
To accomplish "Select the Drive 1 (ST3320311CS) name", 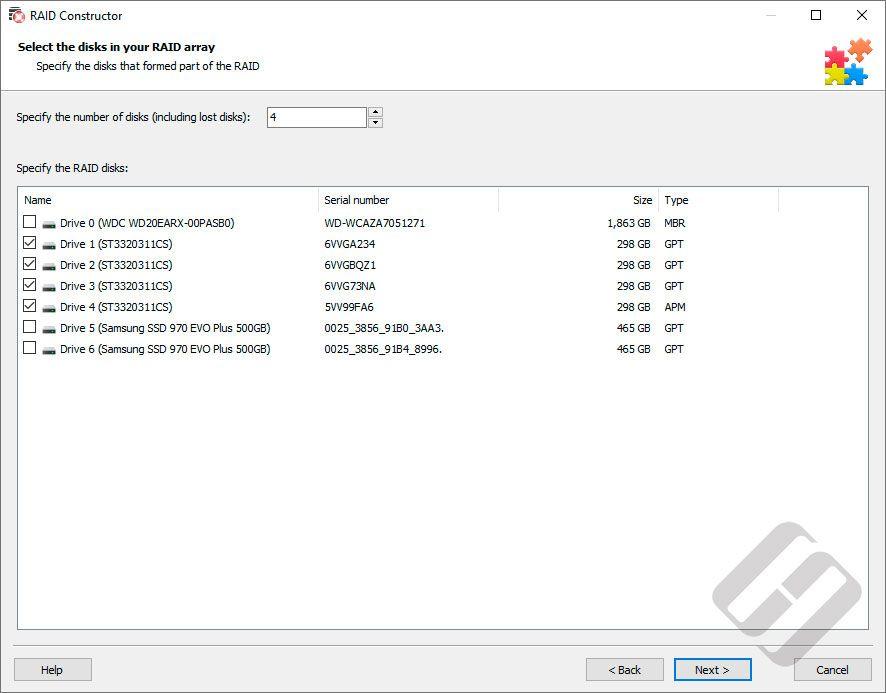I will coord(116,244).
